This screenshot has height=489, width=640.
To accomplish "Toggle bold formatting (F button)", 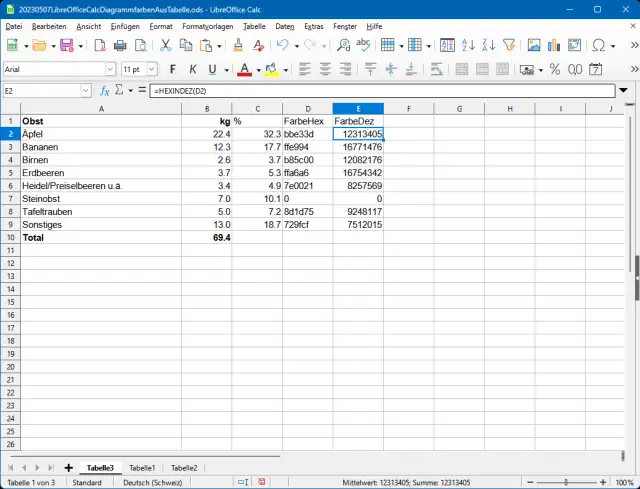I will coord(172,69).
